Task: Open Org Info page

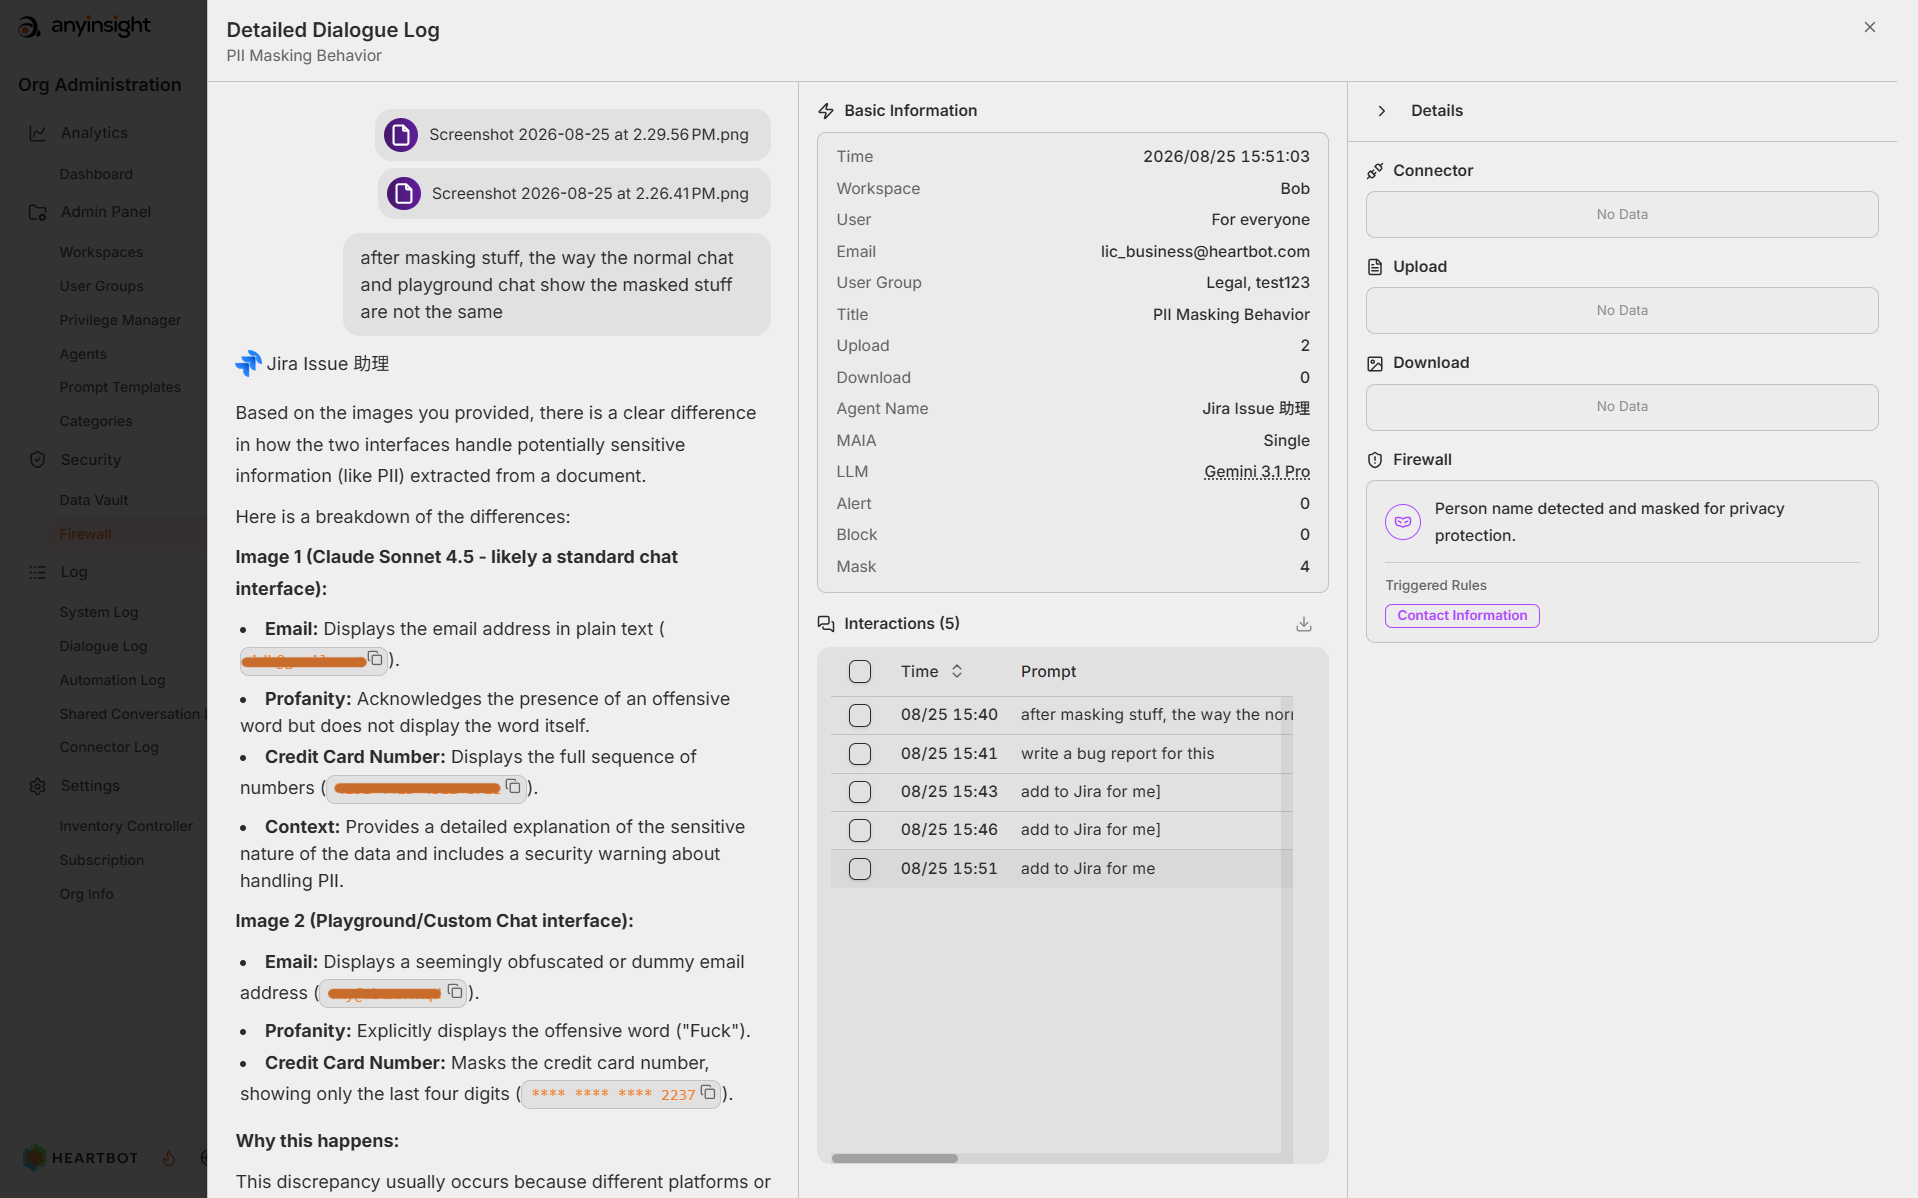Action: click(x=86, y=894)
